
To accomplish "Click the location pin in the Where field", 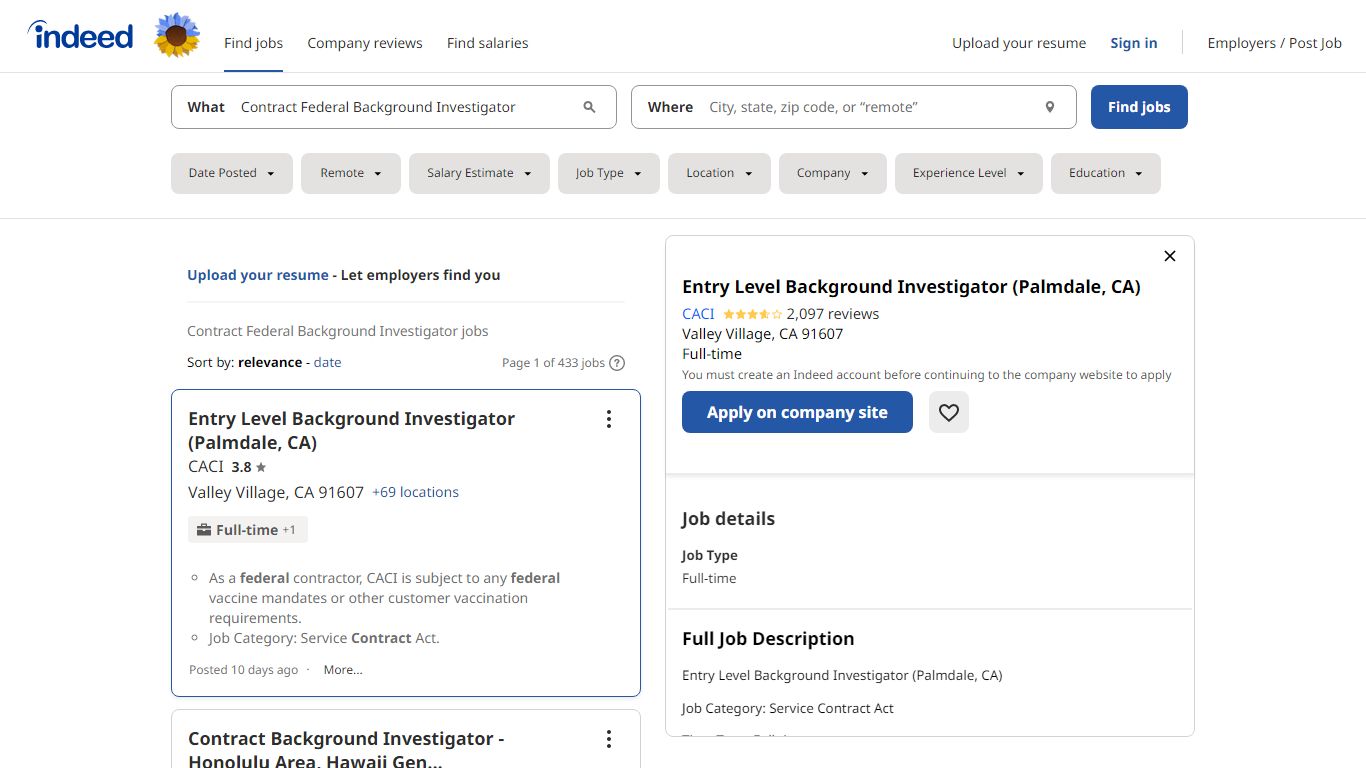I will point(1050,107).
